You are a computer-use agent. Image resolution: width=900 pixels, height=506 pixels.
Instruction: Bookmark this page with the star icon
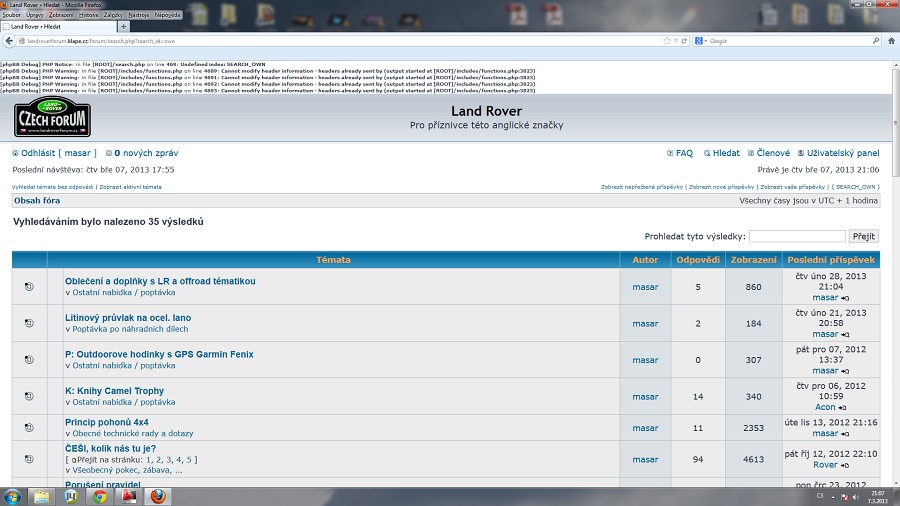coord(667,41)
